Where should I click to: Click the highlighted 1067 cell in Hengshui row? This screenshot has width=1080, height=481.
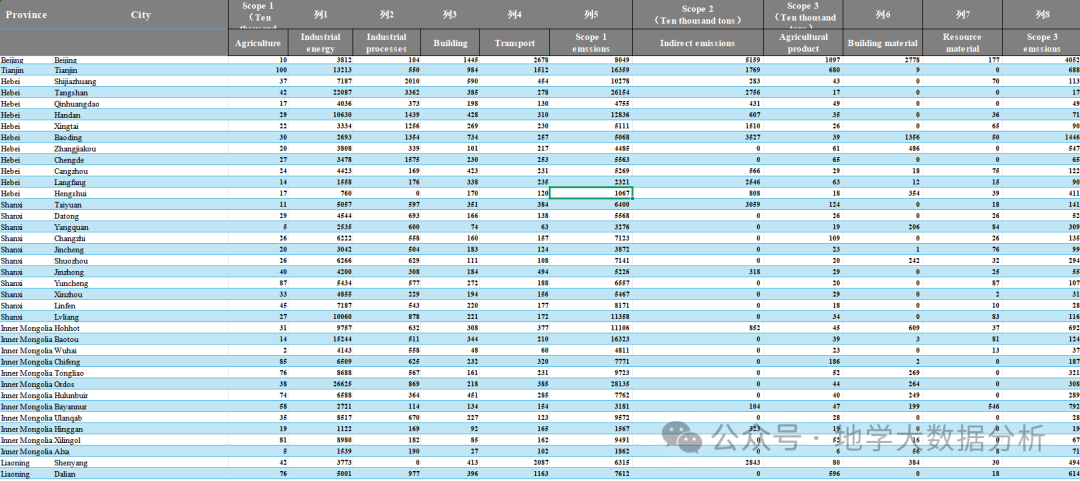click(x=590, y=194)
